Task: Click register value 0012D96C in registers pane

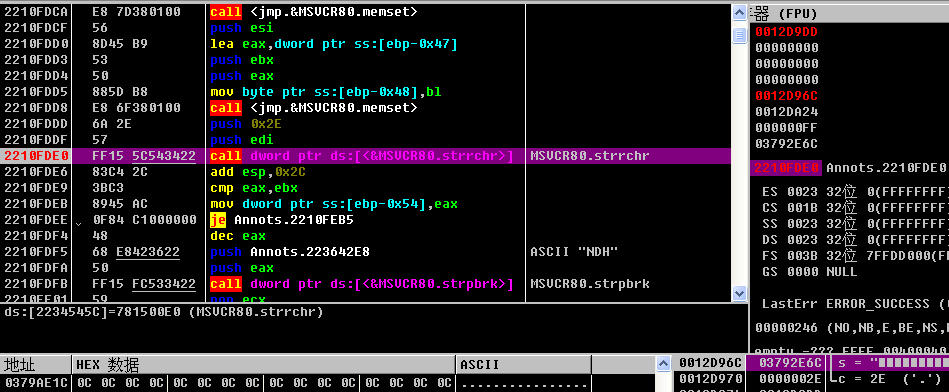Action: pyautogui.click(x=786, y=96)
